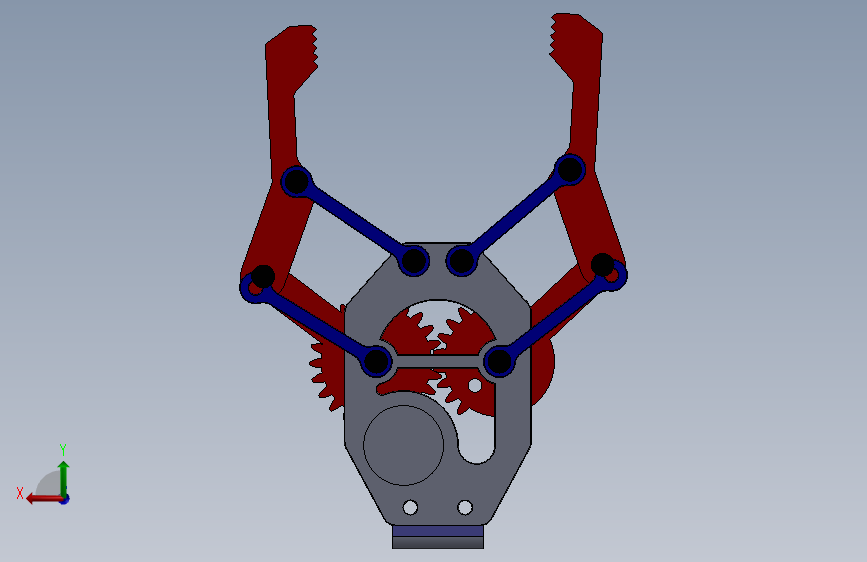Click the green Y axis arrow of the triad
867x562 pixels.
64,478
